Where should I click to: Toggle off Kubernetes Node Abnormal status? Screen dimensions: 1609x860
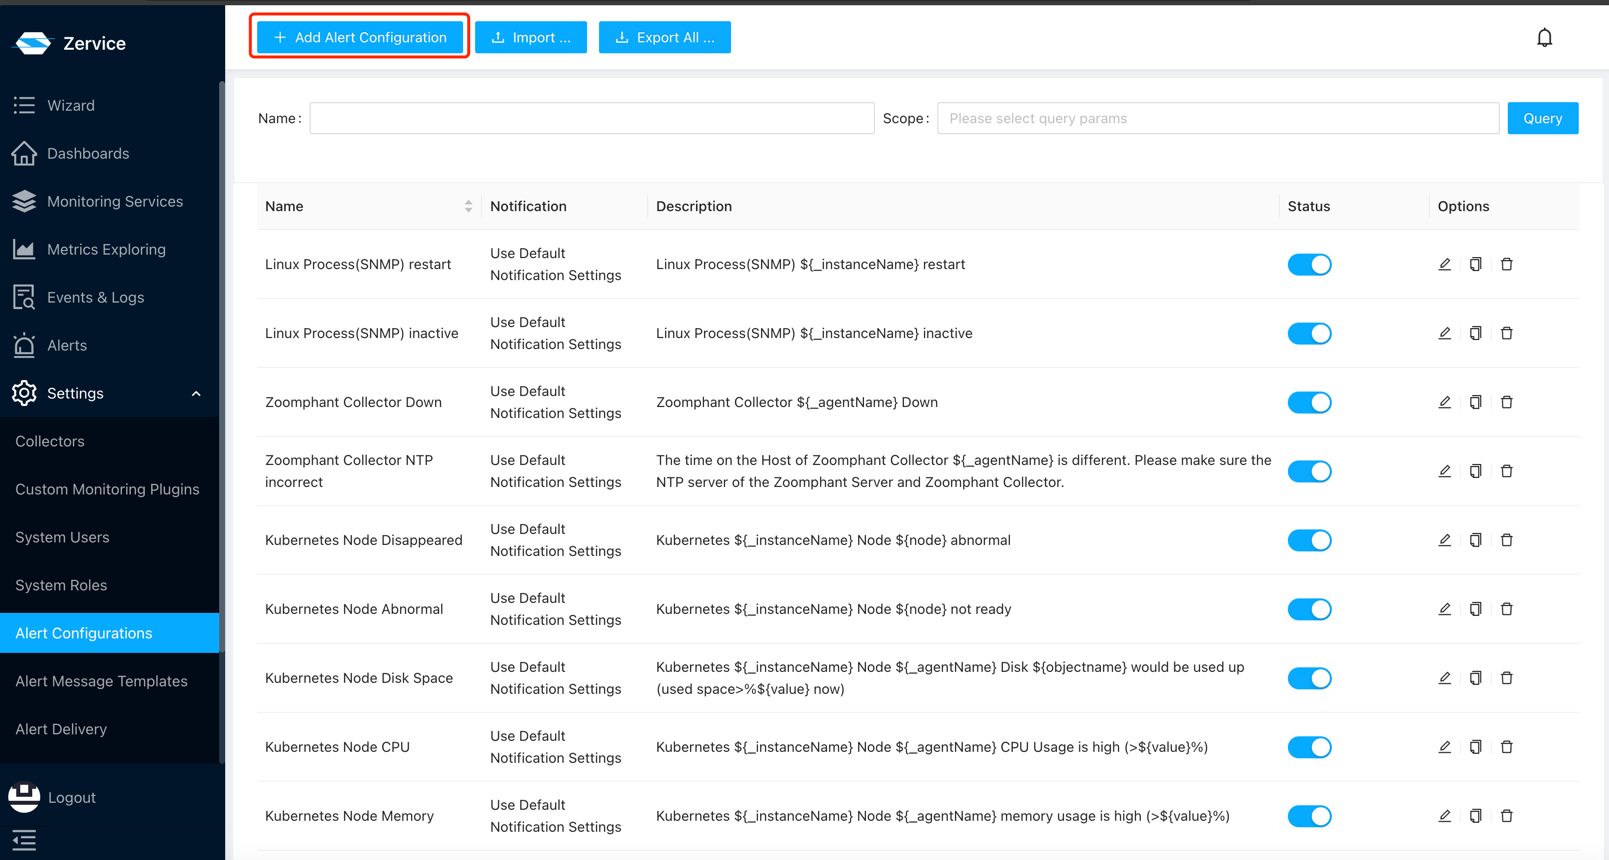point(1309,609)
